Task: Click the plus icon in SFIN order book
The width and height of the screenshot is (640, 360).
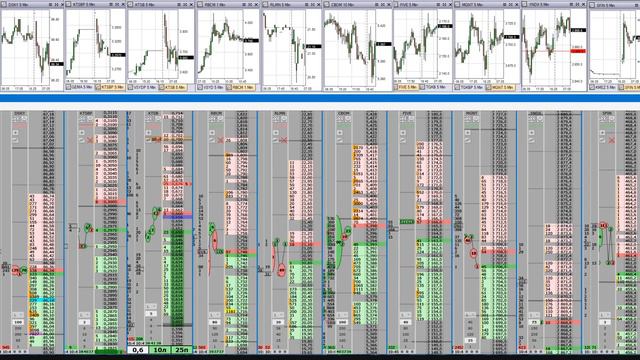Action: click(x=603, y=133)
